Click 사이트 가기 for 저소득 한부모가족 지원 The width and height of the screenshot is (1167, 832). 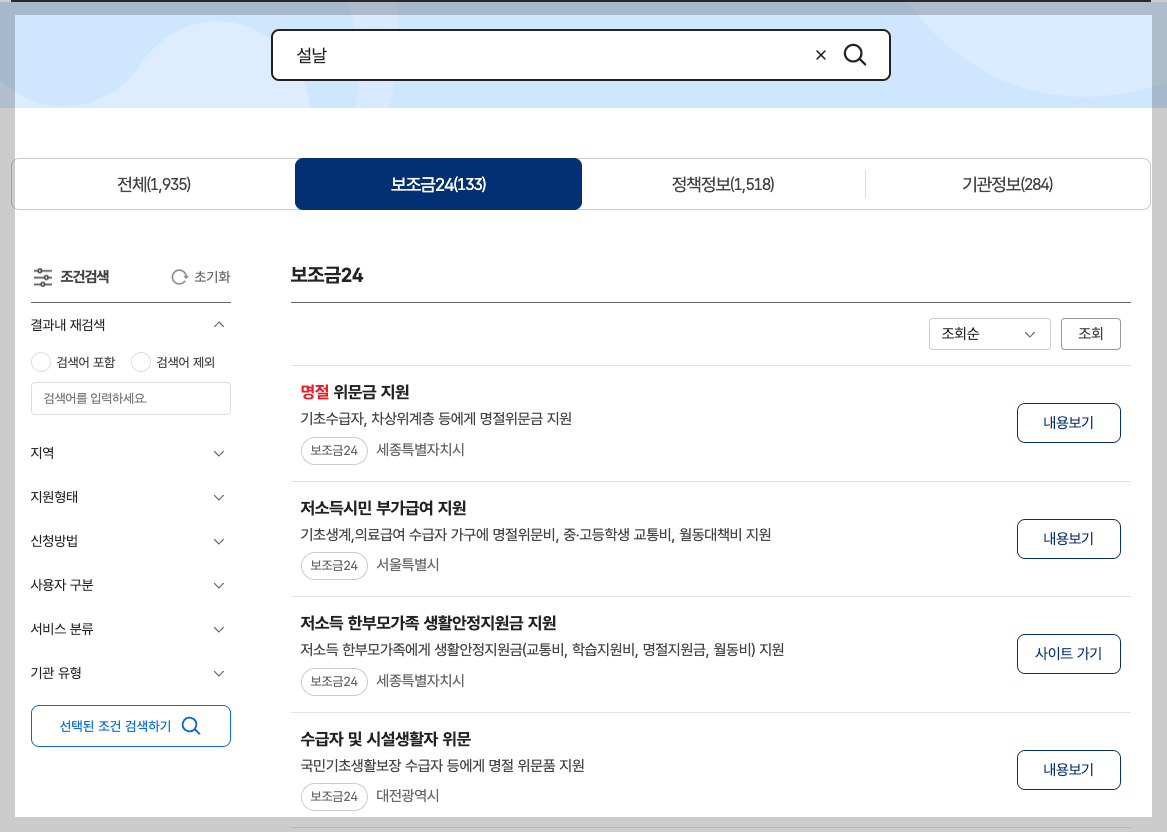(1068, 654)
